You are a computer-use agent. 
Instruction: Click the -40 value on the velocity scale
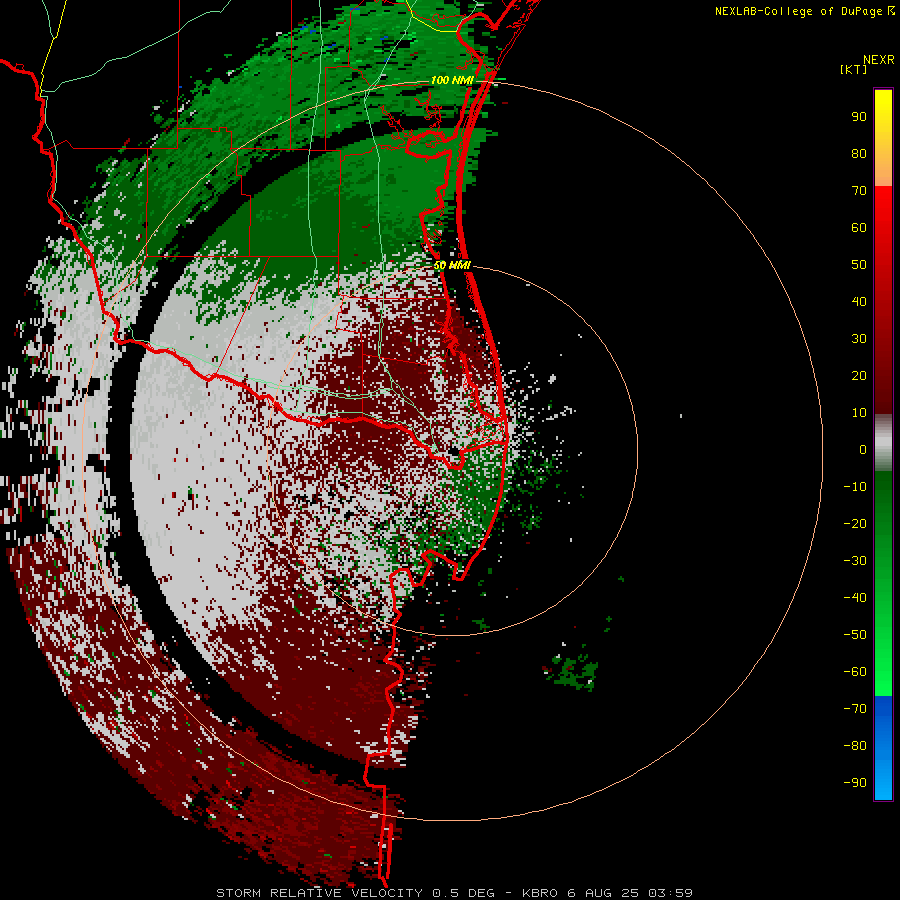pos(855,598)
